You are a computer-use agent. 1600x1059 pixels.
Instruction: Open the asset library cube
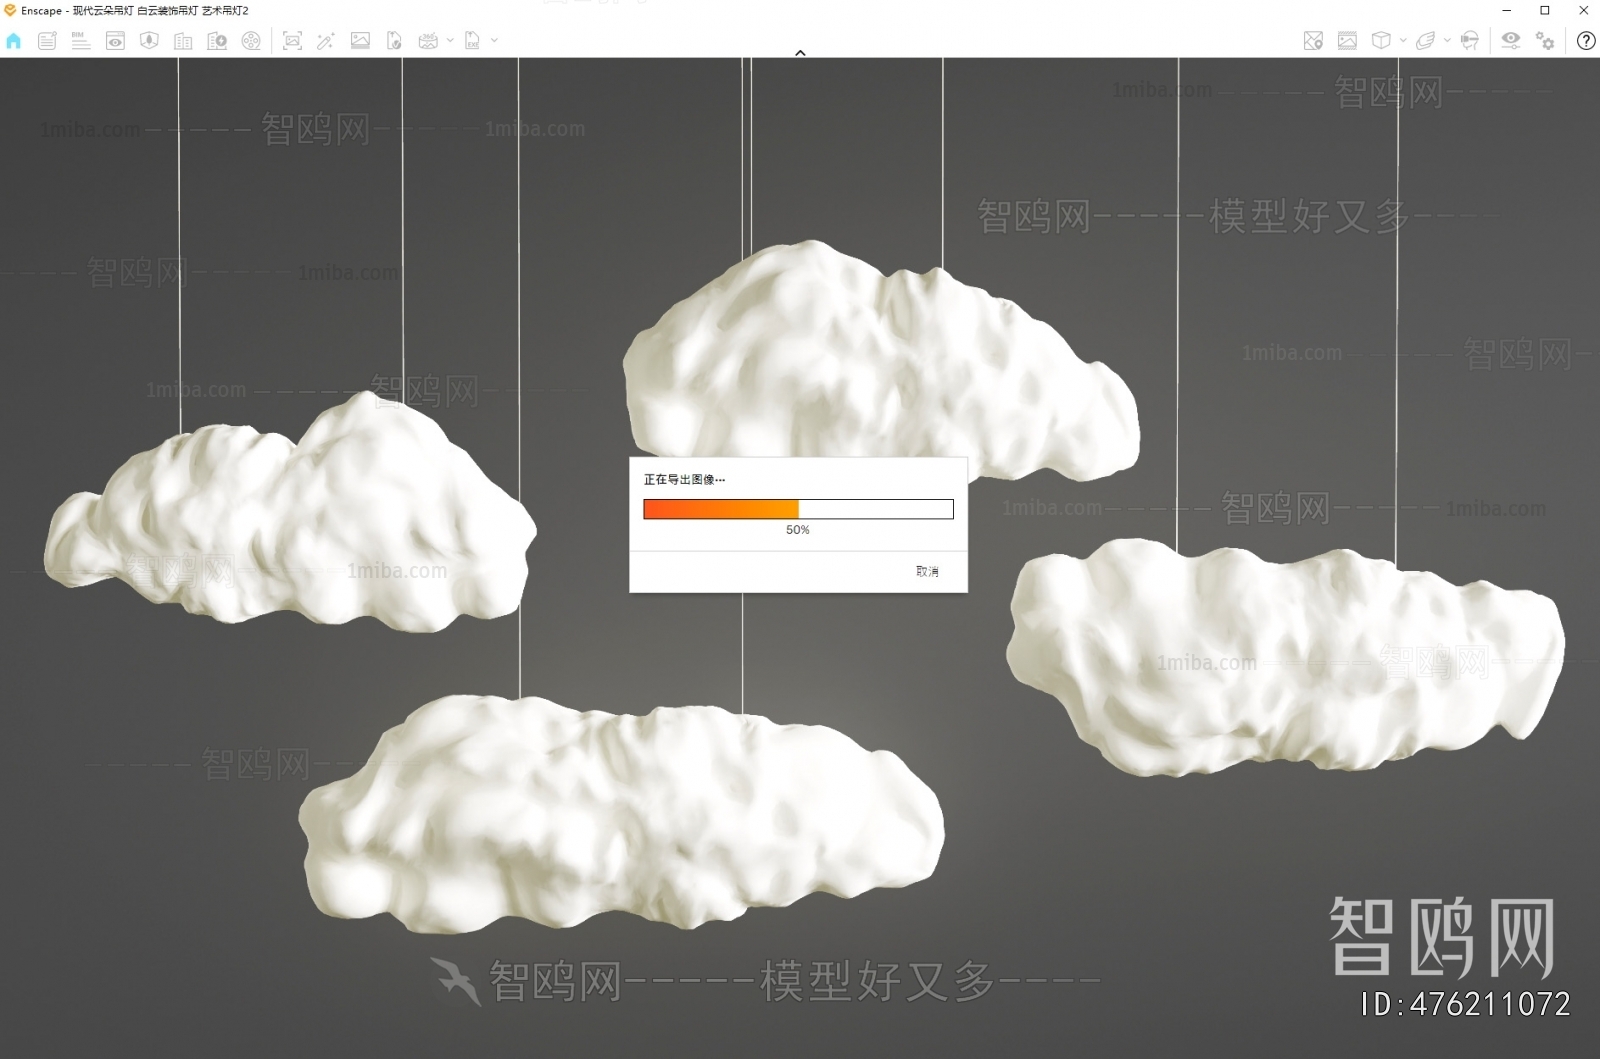(1383, 41)
